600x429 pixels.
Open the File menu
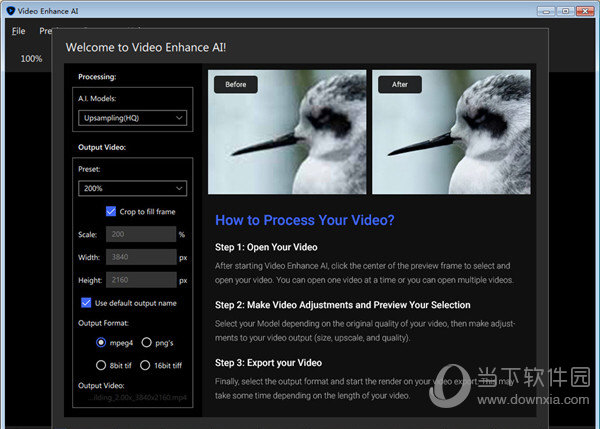[x=18, y=31]
